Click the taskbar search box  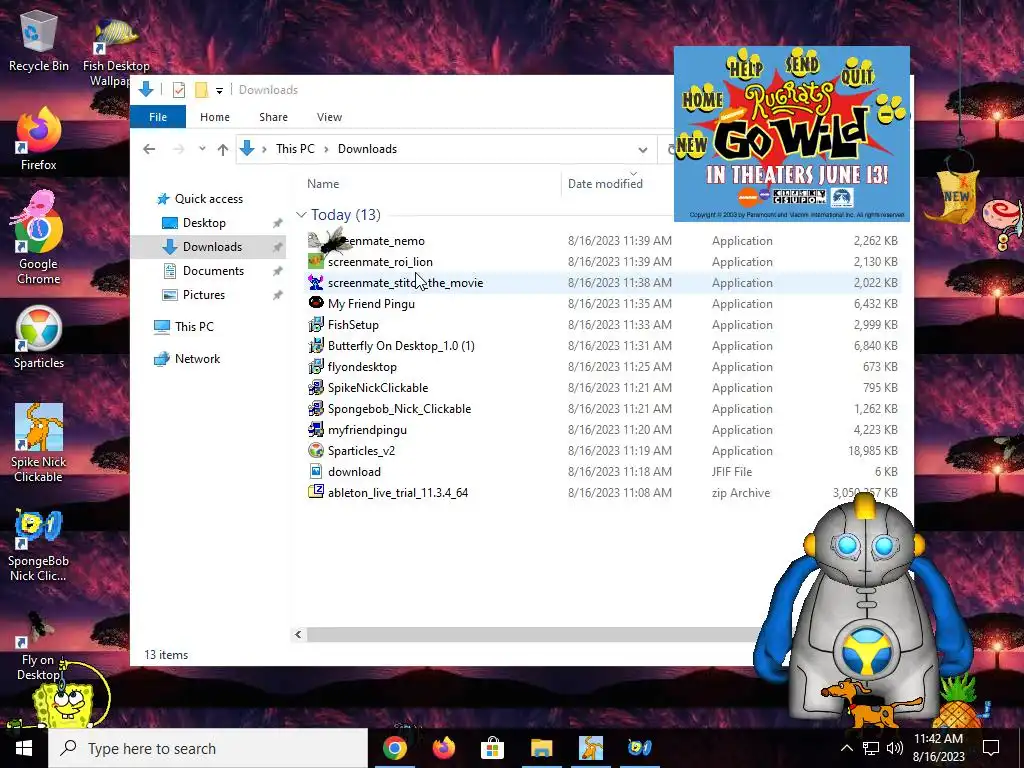[x=208, y=748]
